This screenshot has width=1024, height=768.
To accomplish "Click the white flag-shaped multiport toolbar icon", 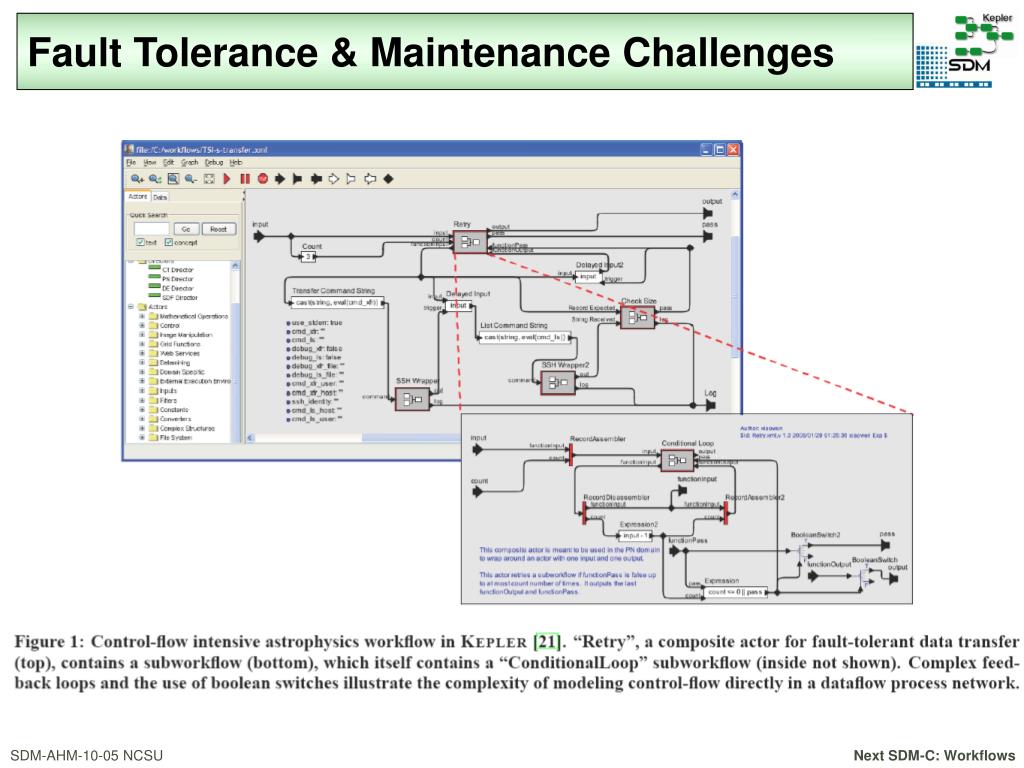I will (351, 179).
